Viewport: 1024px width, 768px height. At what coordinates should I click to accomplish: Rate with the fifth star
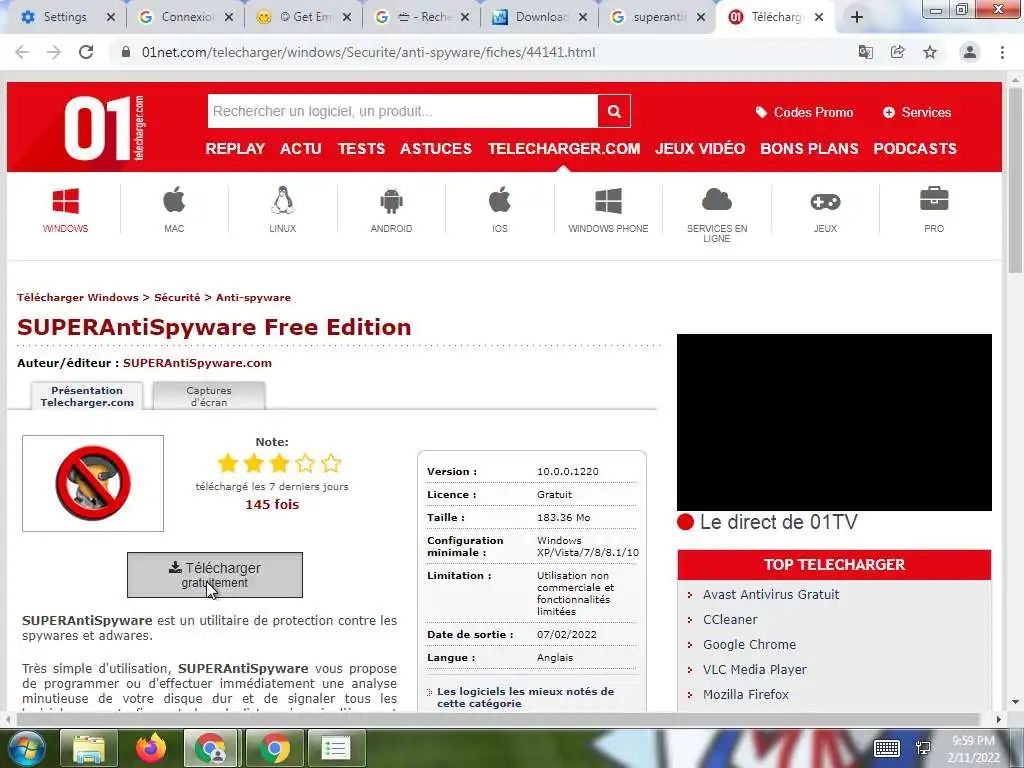point(331,463)
